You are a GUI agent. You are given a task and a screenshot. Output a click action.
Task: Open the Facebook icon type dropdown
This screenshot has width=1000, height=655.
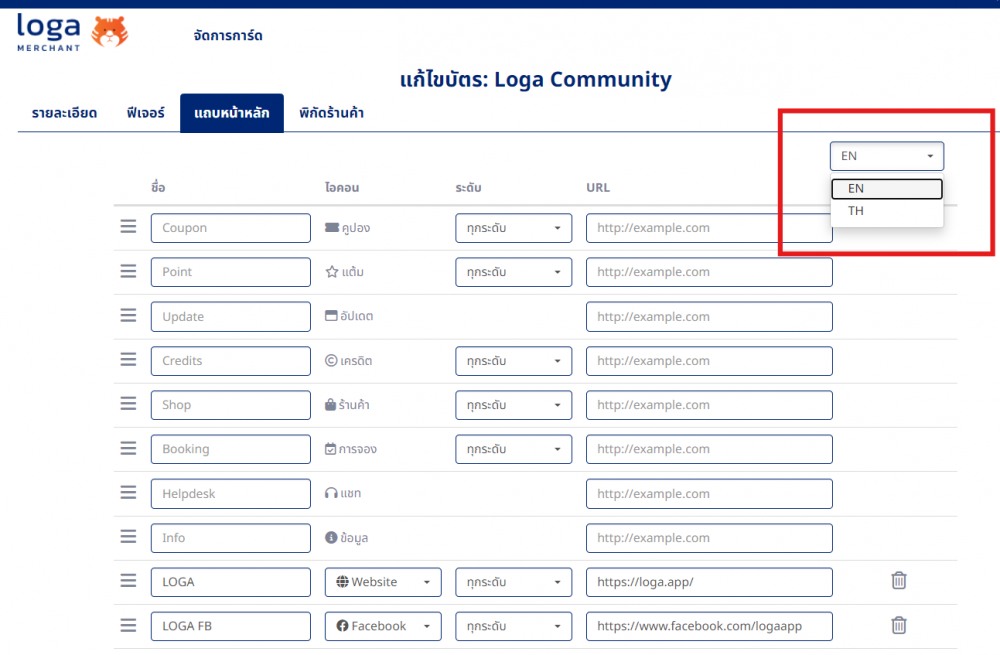383,626
